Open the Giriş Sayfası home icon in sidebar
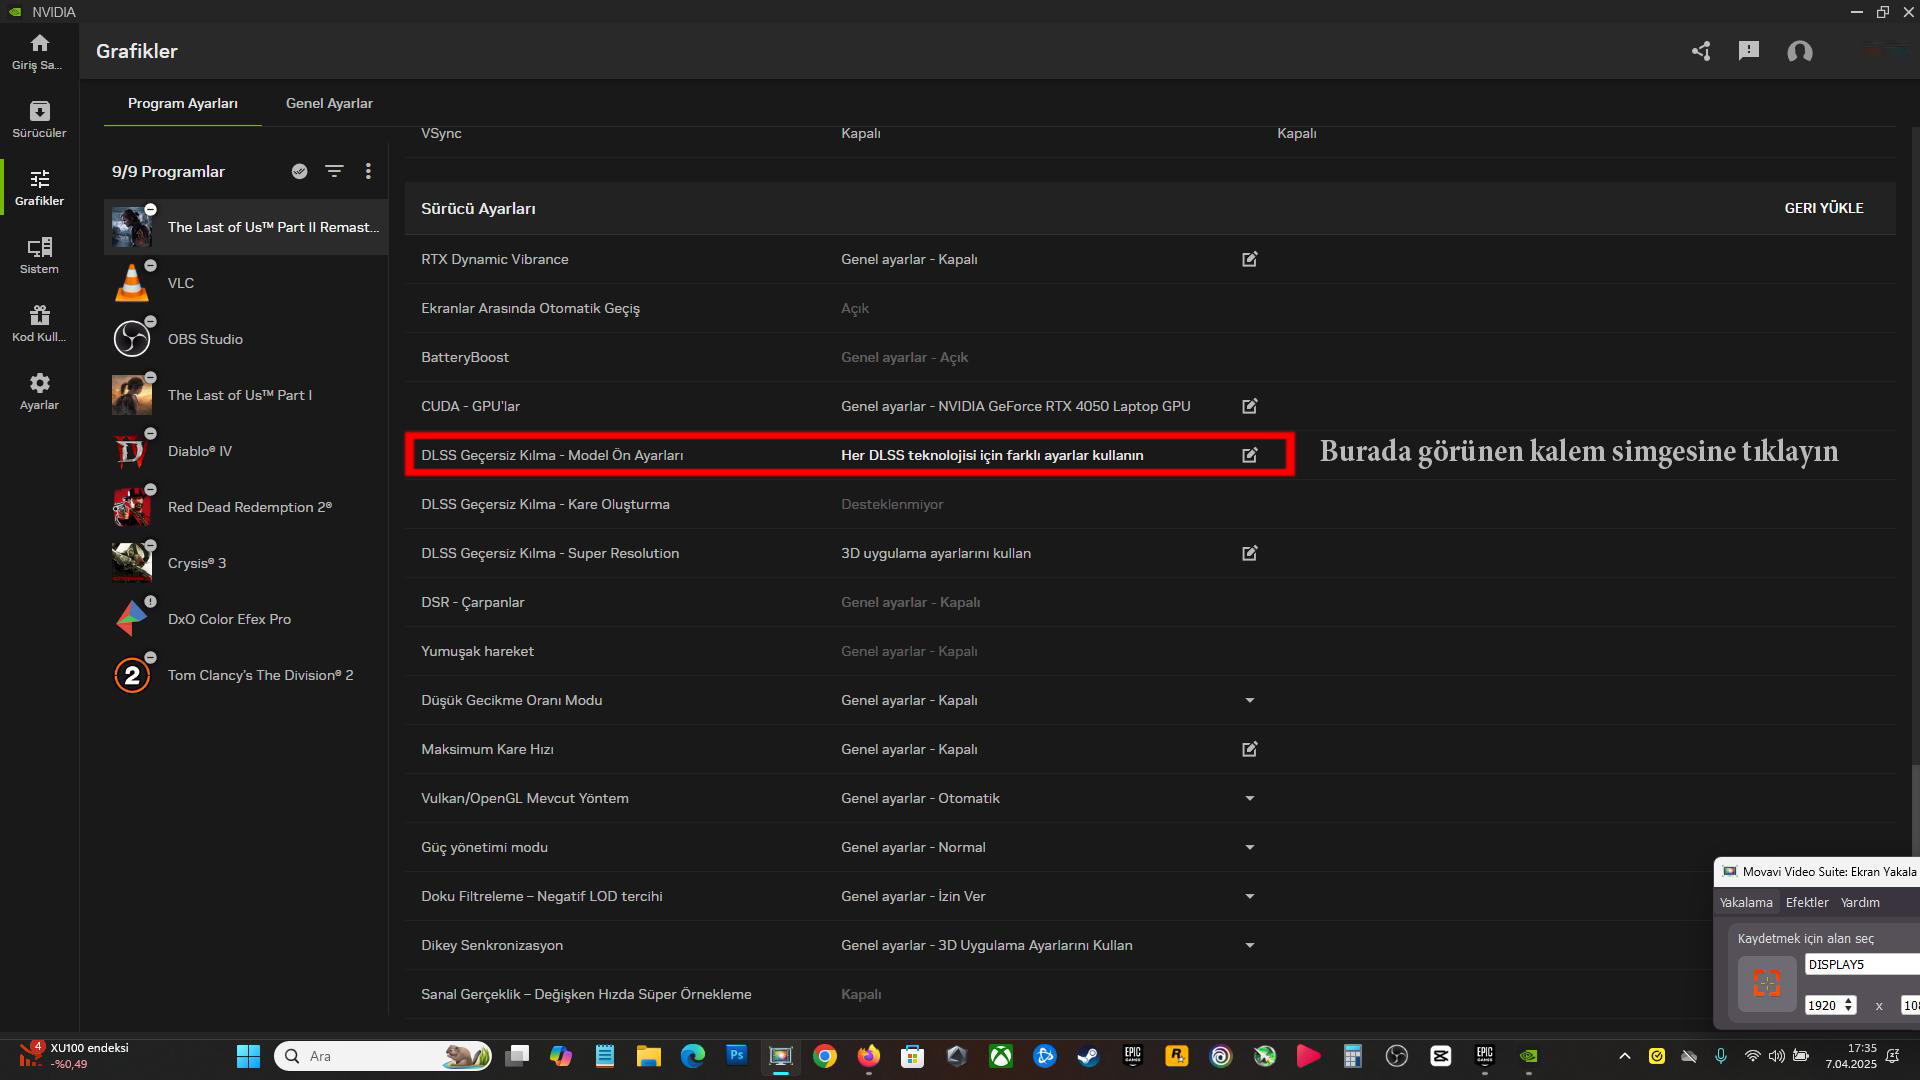Viewport: 1920px width, 1080px height. [x=39, y=51]
